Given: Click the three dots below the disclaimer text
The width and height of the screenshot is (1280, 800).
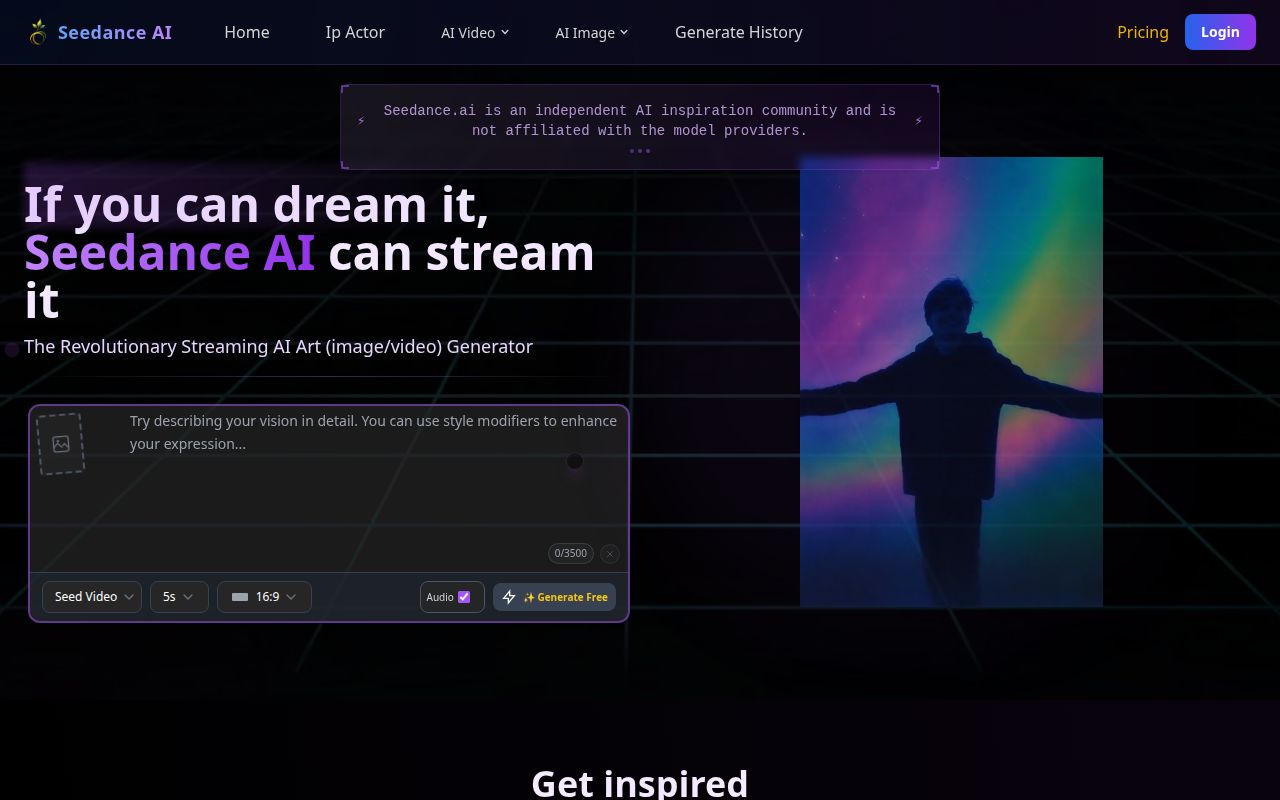Looking at the screenshot, I should point(640,151).
